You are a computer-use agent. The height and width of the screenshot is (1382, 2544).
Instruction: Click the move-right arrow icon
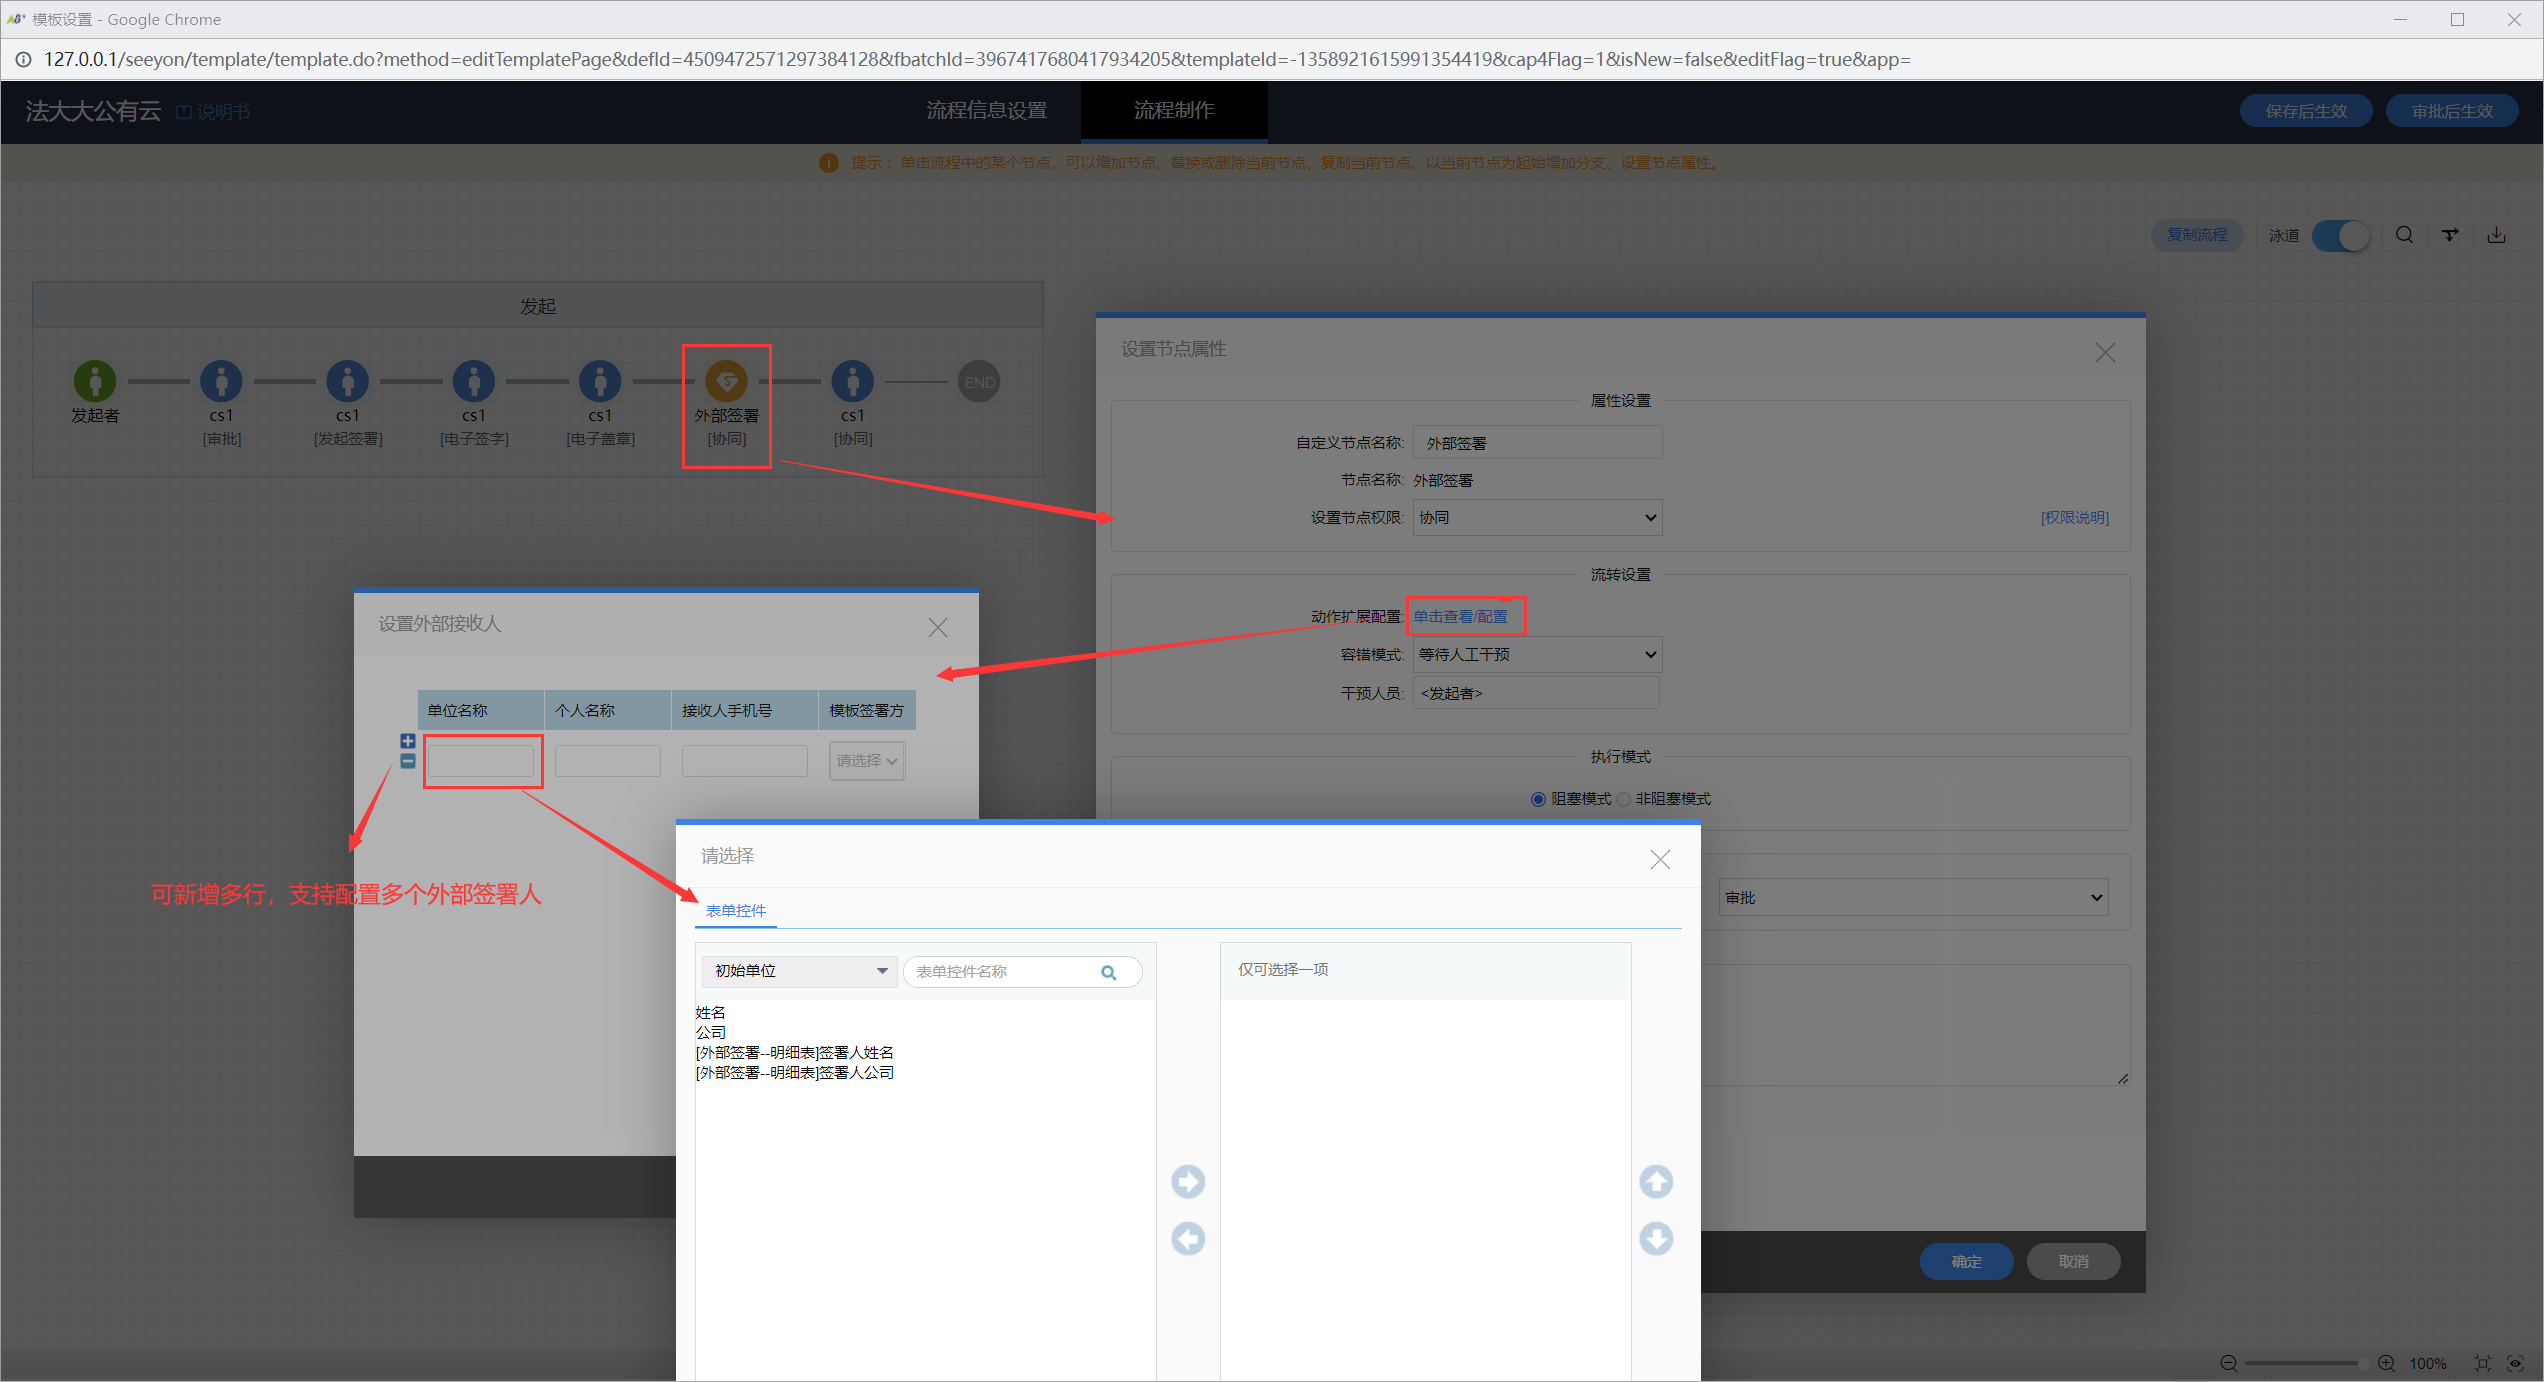coord(1188,1181)
